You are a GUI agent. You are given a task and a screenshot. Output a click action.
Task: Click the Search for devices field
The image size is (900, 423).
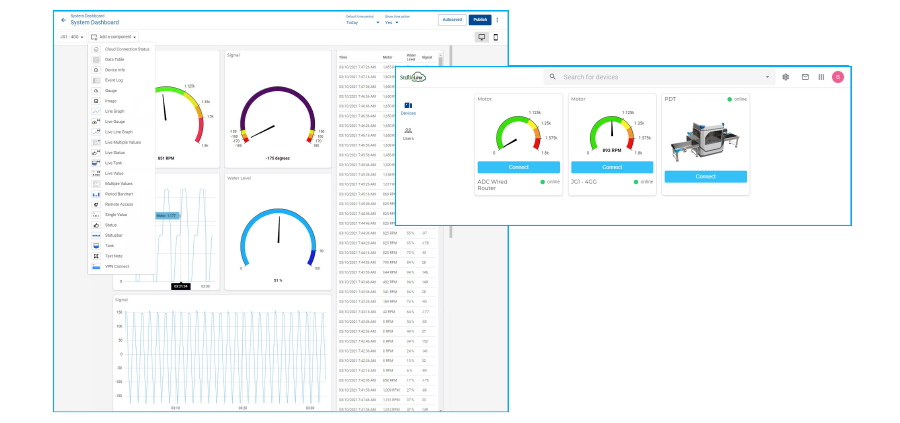[659, 77]
